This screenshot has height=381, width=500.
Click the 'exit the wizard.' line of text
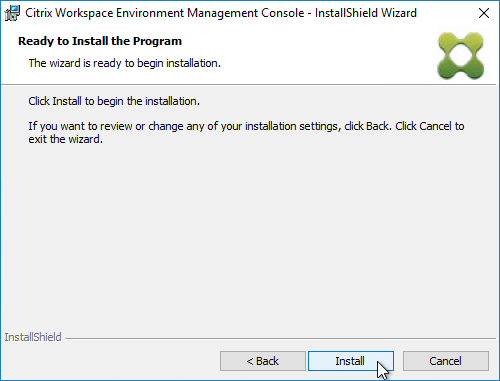(x=65, y=139)
